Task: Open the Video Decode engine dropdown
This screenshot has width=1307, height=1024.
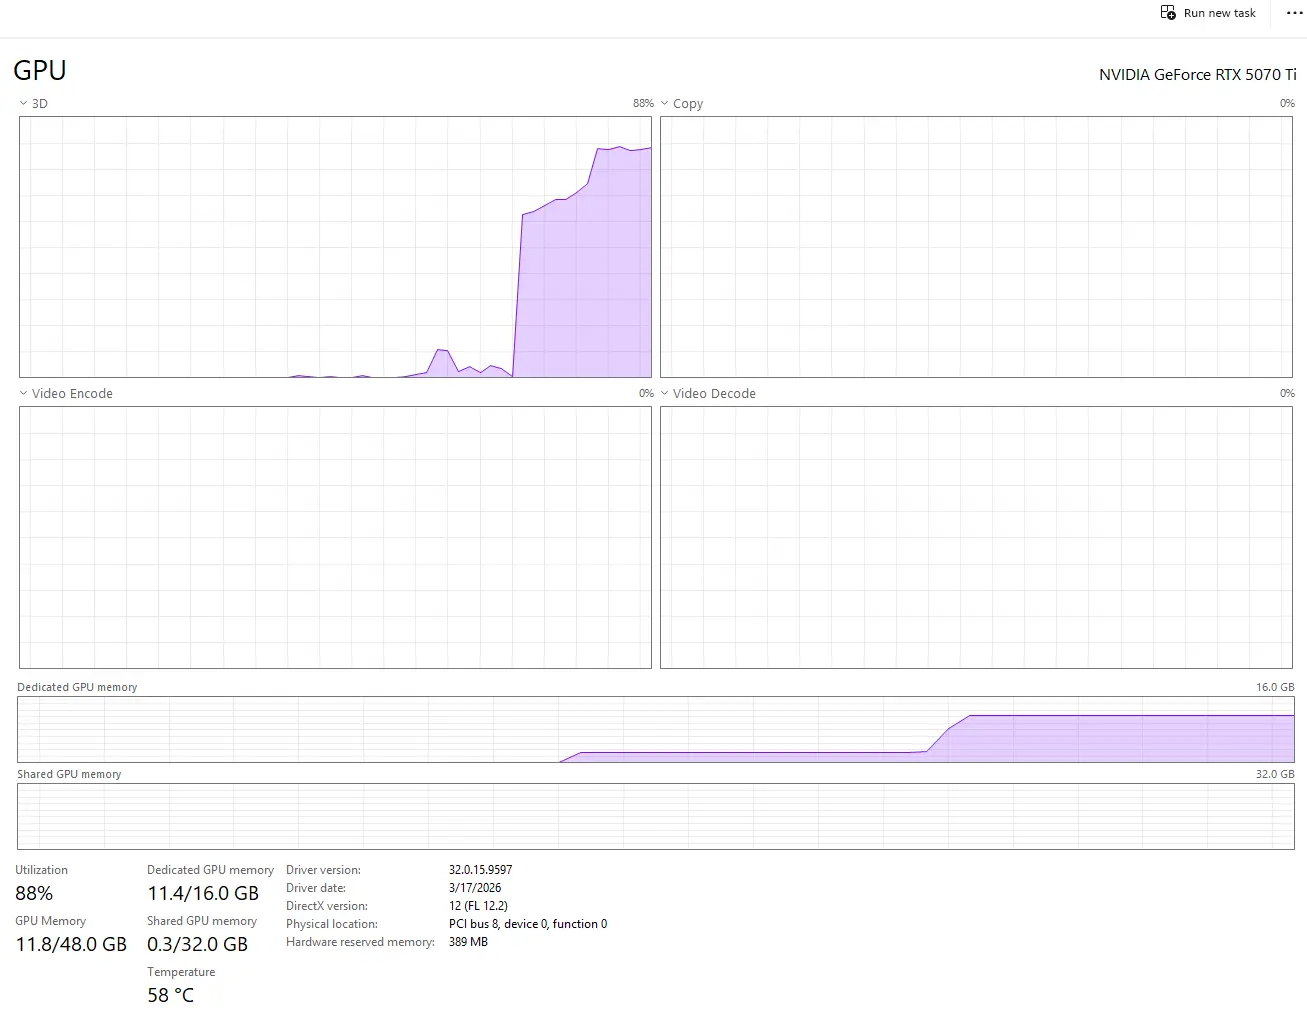Action: pyautogui.click(x=665, y=393)
